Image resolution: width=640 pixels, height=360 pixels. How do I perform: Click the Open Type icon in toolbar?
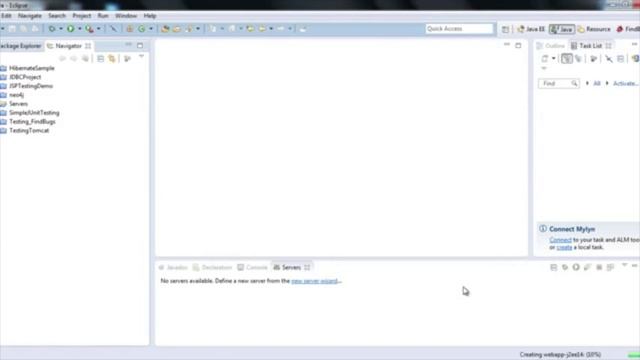[165, 29]
